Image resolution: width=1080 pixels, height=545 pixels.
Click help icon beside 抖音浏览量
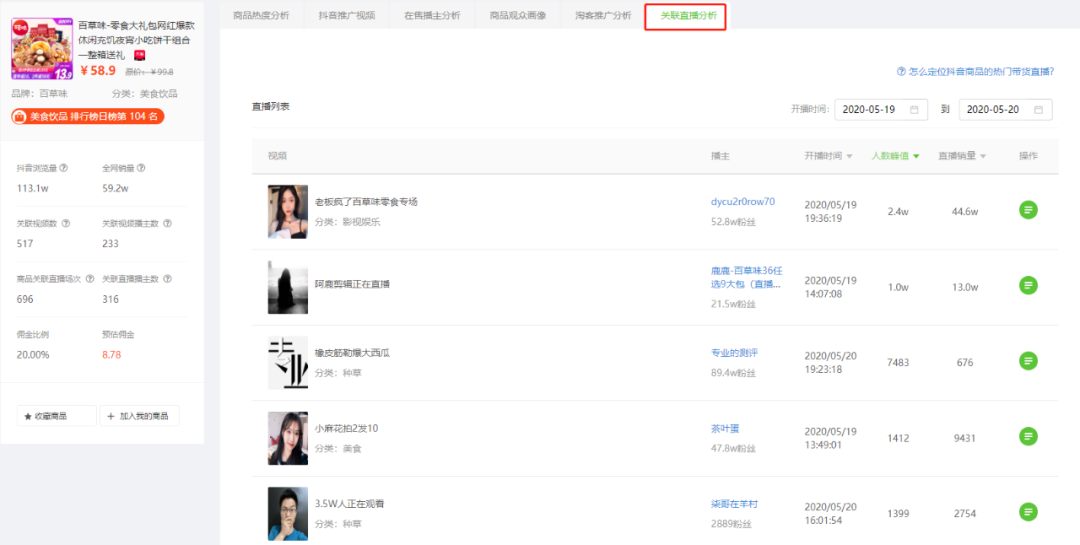(x=63, y=167)
